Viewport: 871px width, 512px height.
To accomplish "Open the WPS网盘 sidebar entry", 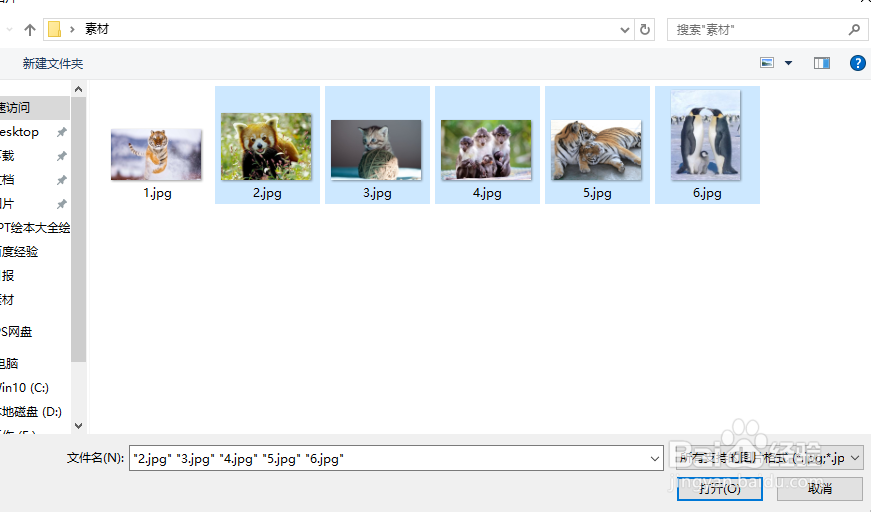I will click(16, 332).
